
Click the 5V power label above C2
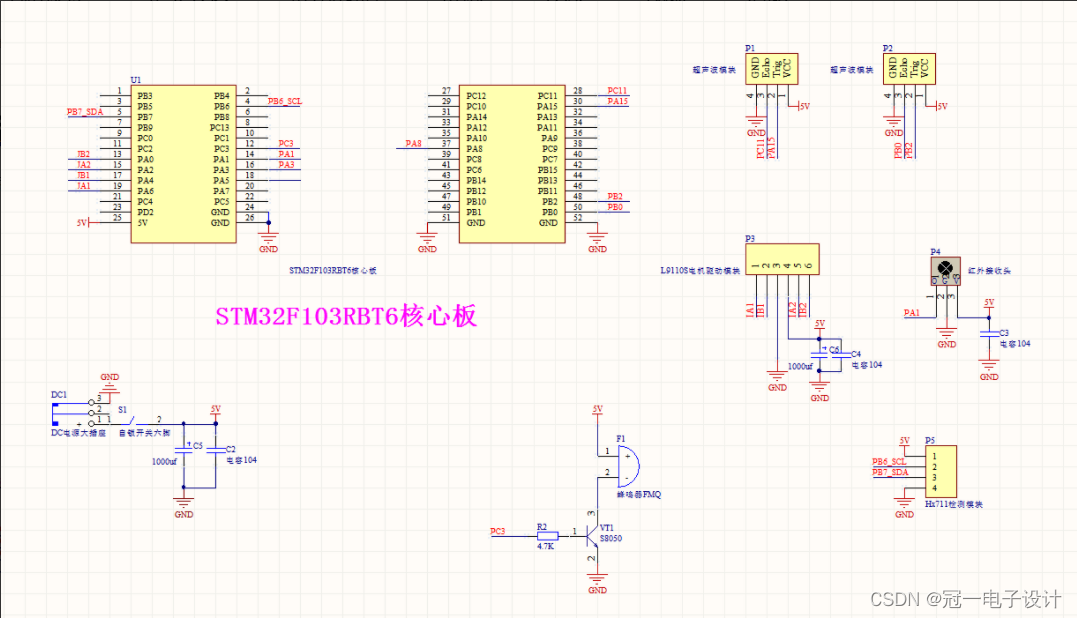216,409
